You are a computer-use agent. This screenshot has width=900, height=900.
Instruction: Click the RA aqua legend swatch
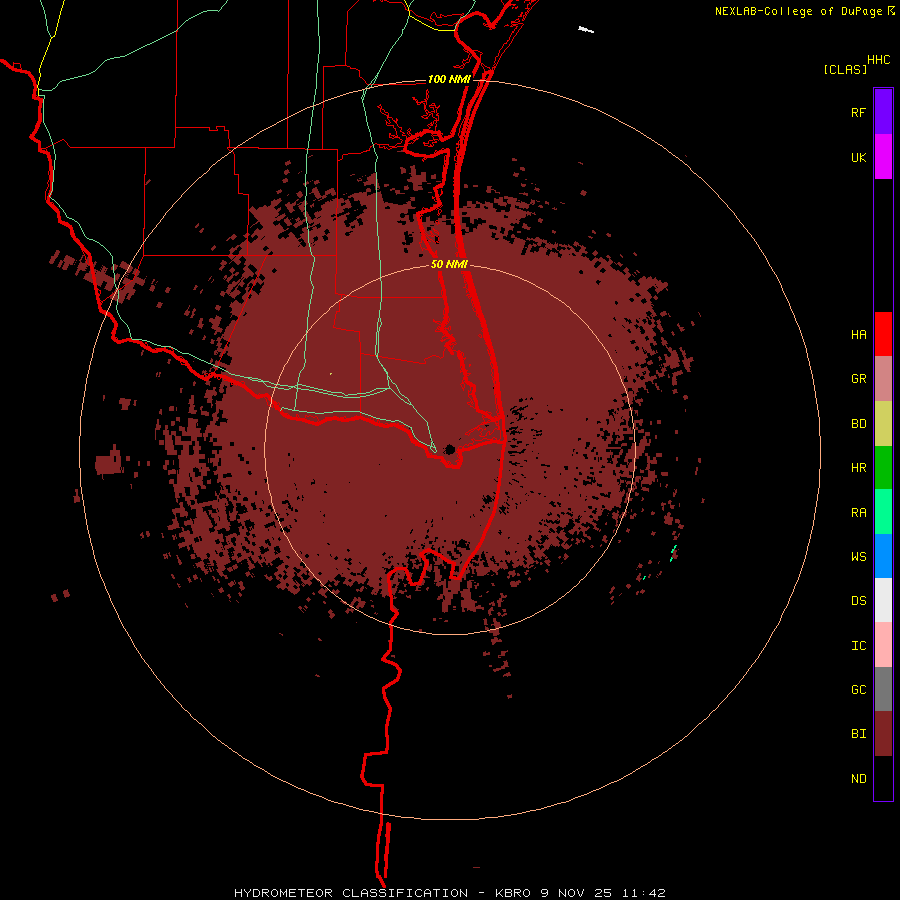(x=883, y=512)
